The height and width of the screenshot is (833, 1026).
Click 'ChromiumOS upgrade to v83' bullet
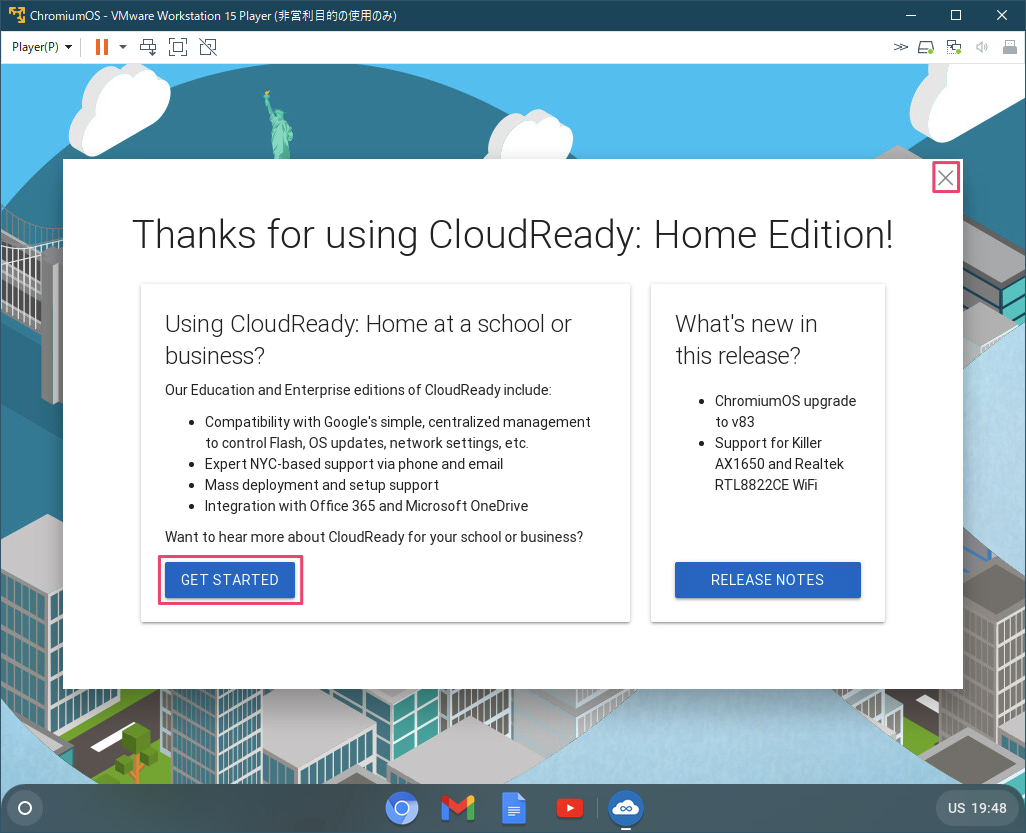[785, 411]
